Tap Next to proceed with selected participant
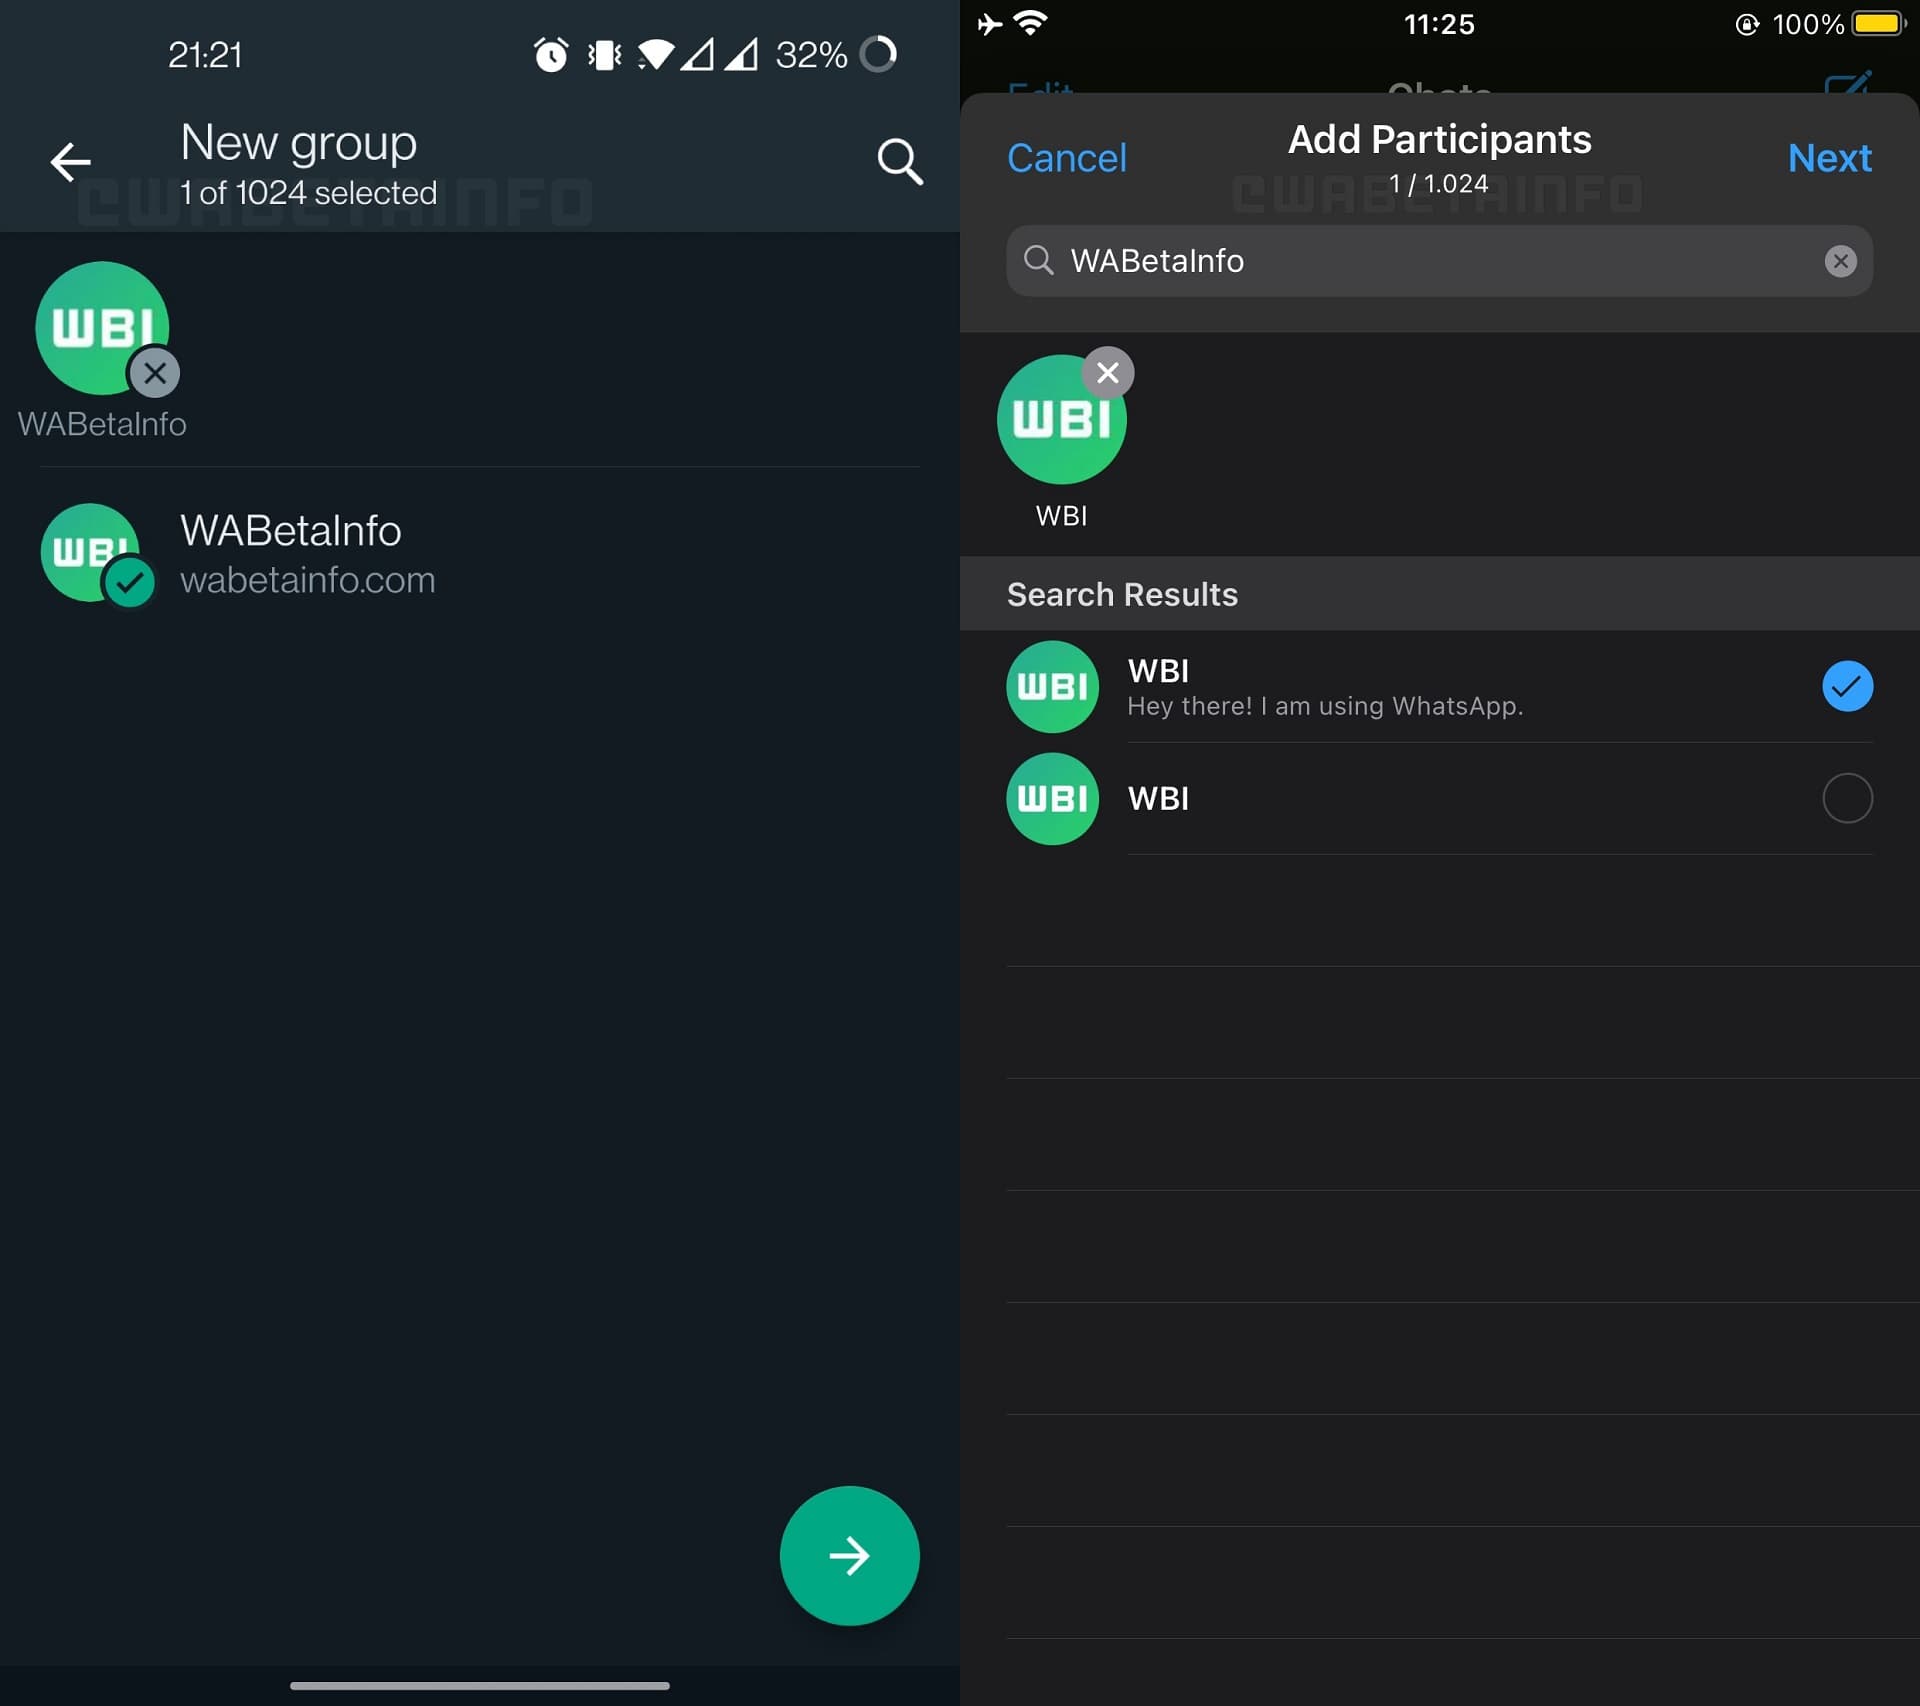Screen dimensions: 1920x1706 [1831, 158]
